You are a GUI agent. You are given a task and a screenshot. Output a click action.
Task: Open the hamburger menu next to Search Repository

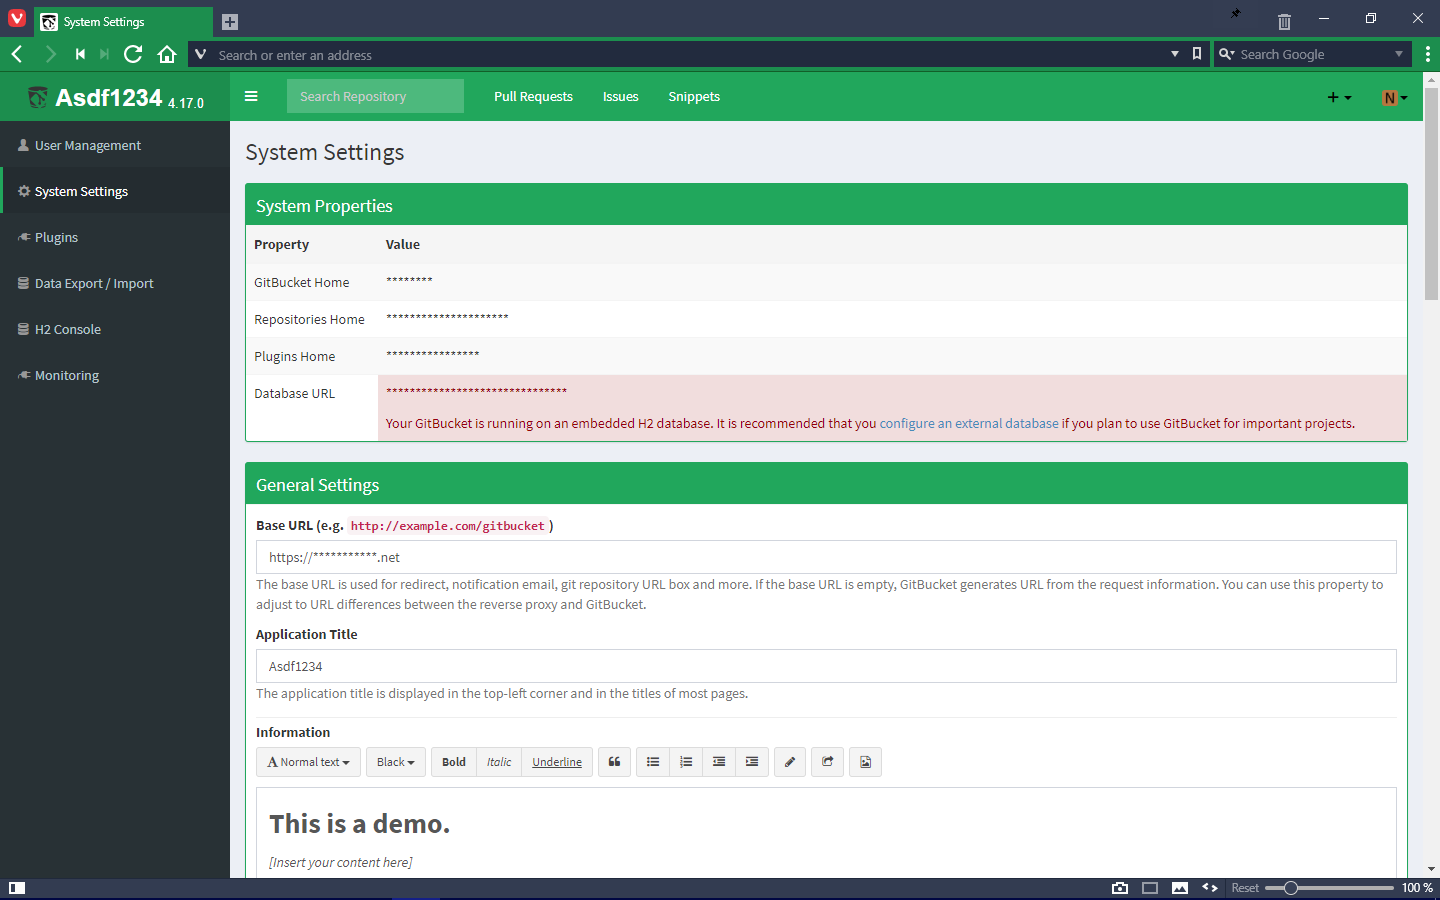[x=251, y=96]
